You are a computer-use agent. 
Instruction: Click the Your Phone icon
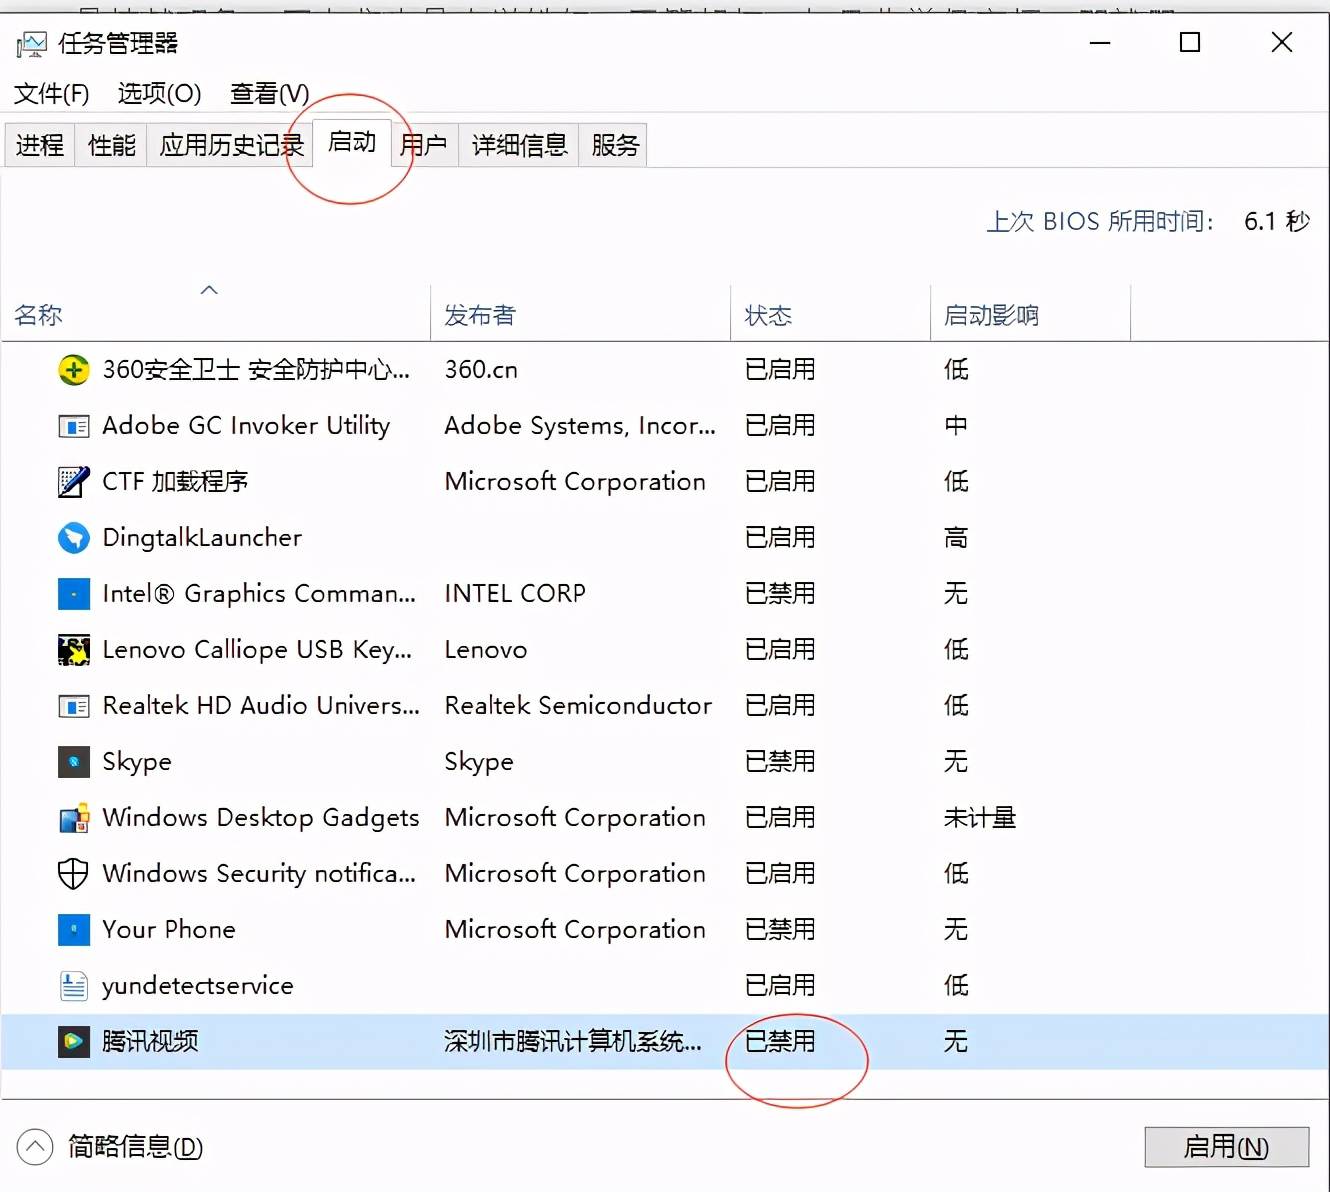[x=73, y=930]
